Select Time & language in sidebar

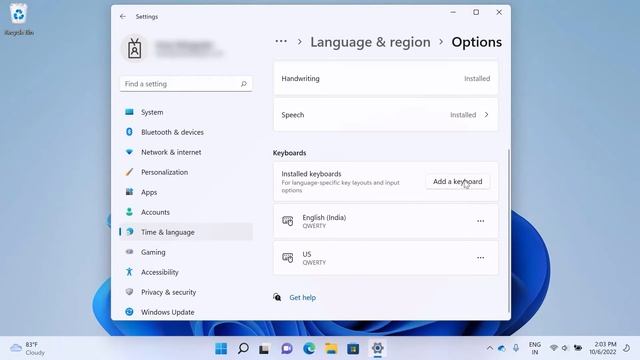click(x=186, y=232)
